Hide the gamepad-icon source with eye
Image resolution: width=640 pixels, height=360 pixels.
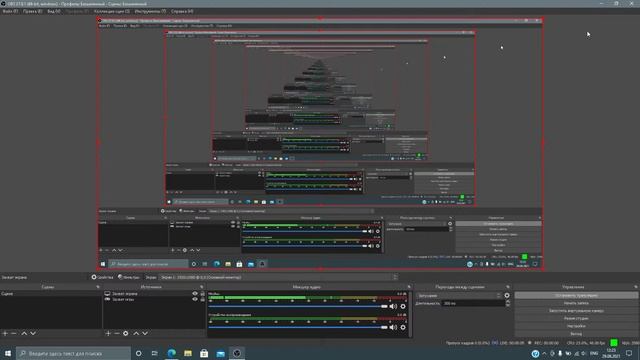[195, 299]
